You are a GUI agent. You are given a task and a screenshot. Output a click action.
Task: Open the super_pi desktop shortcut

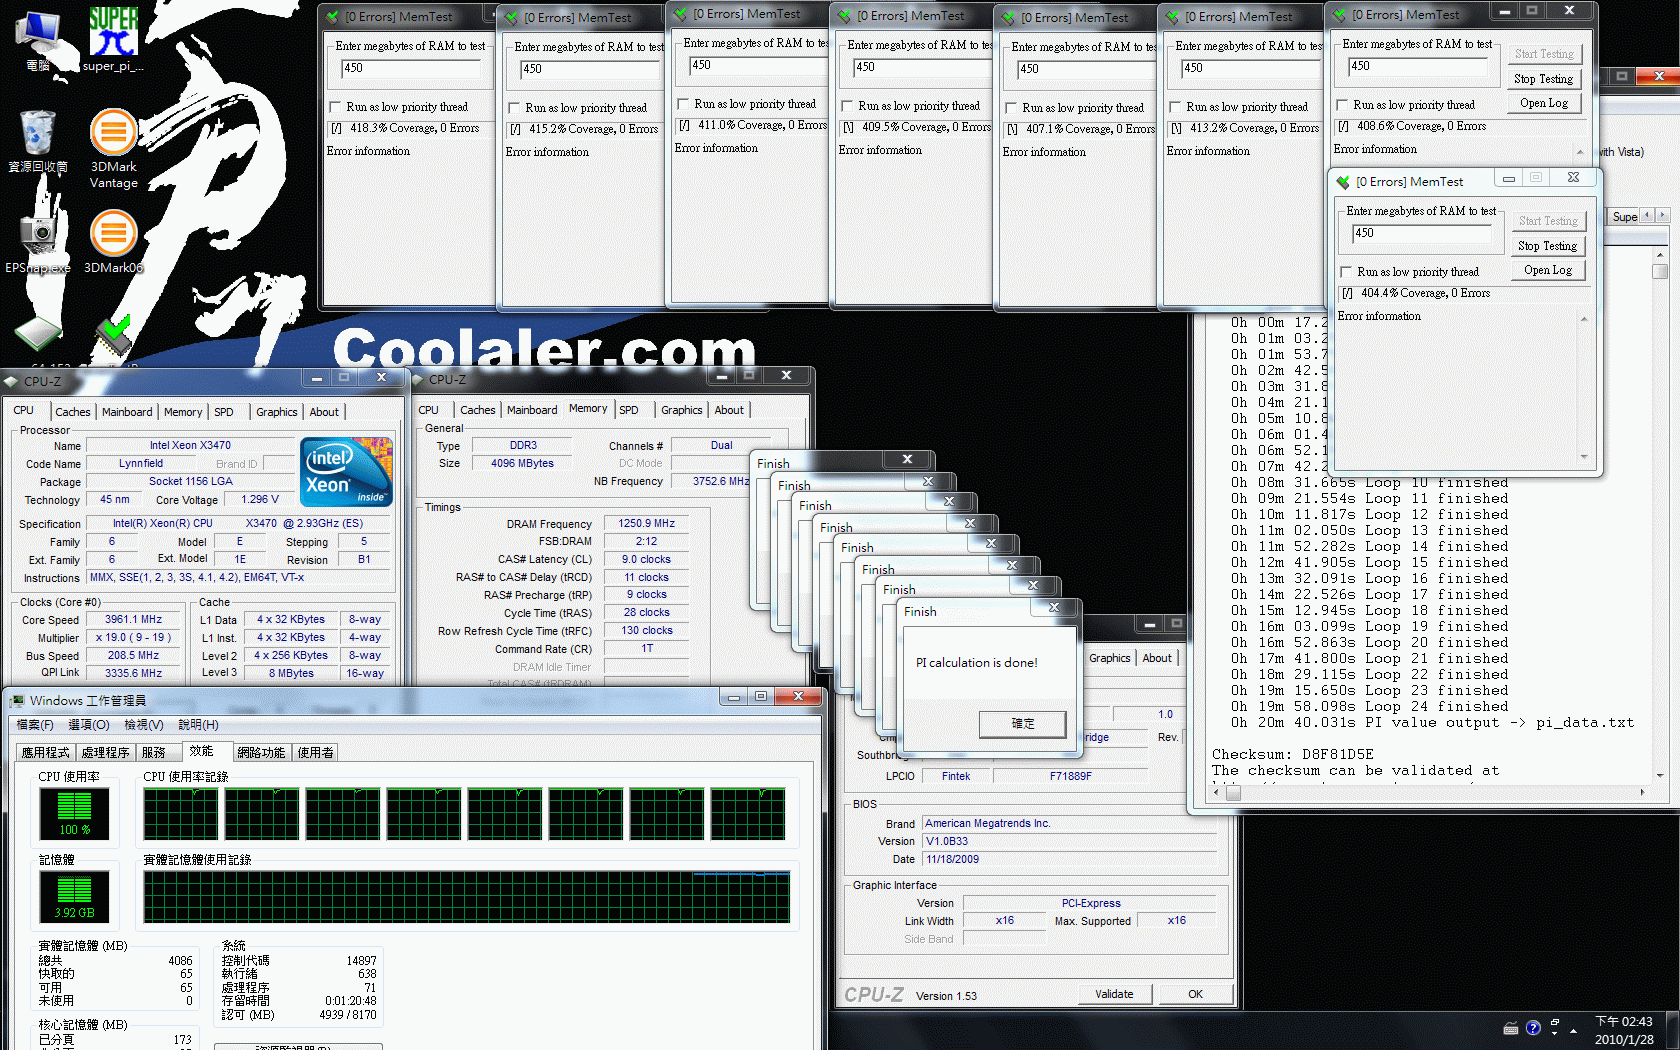(x=113, y=40)
